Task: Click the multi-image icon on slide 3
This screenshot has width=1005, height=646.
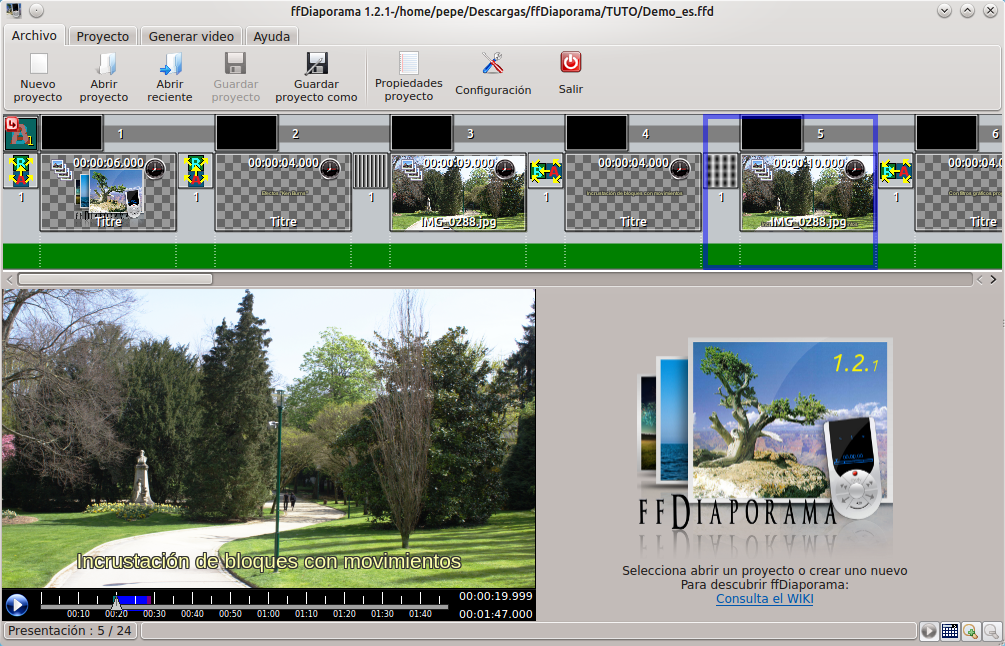Action: (411, 169)
